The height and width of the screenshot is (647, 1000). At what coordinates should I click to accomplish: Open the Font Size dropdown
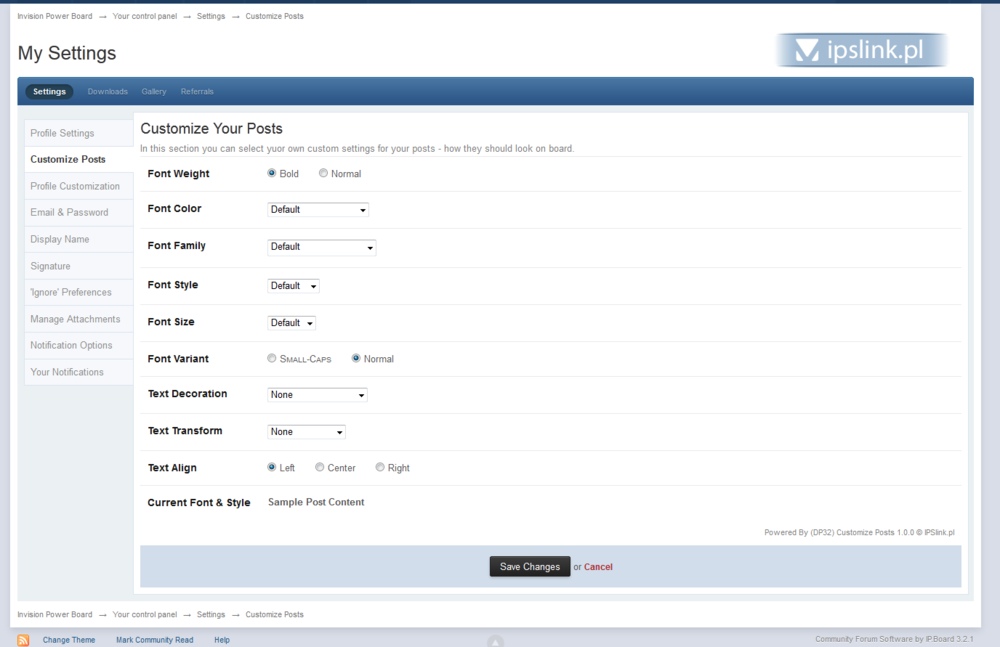[291, 323]
